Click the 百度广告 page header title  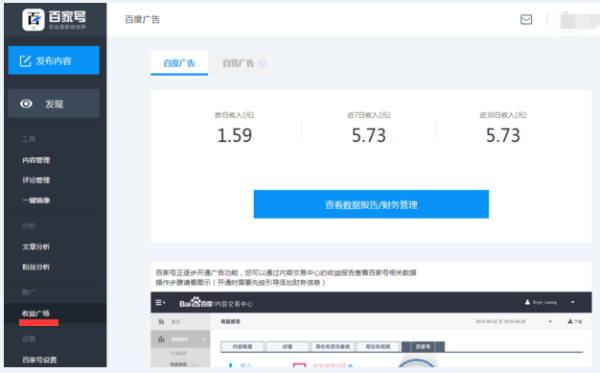[142, 20]
